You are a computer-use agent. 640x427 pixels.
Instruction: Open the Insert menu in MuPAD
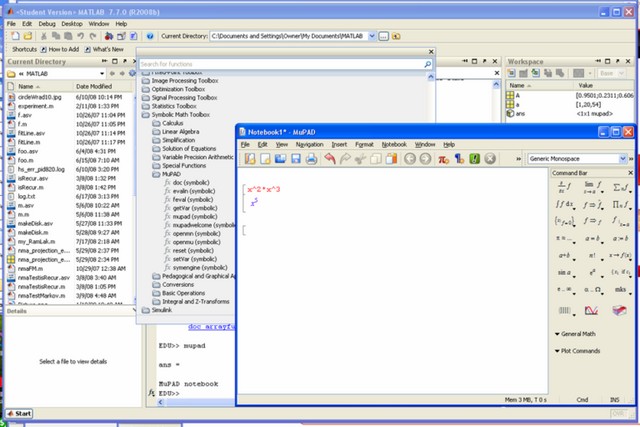(x=339, y=145)
